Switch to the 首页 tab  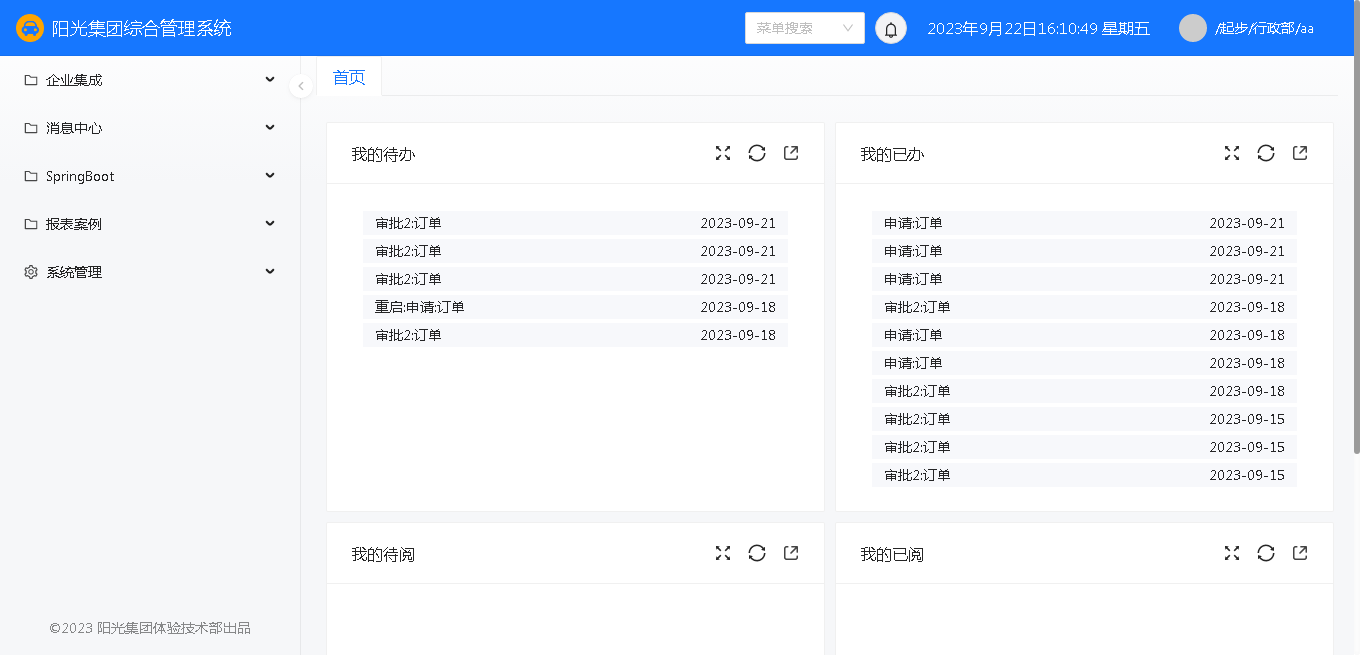pyautogui.click(x=349, y=78)
